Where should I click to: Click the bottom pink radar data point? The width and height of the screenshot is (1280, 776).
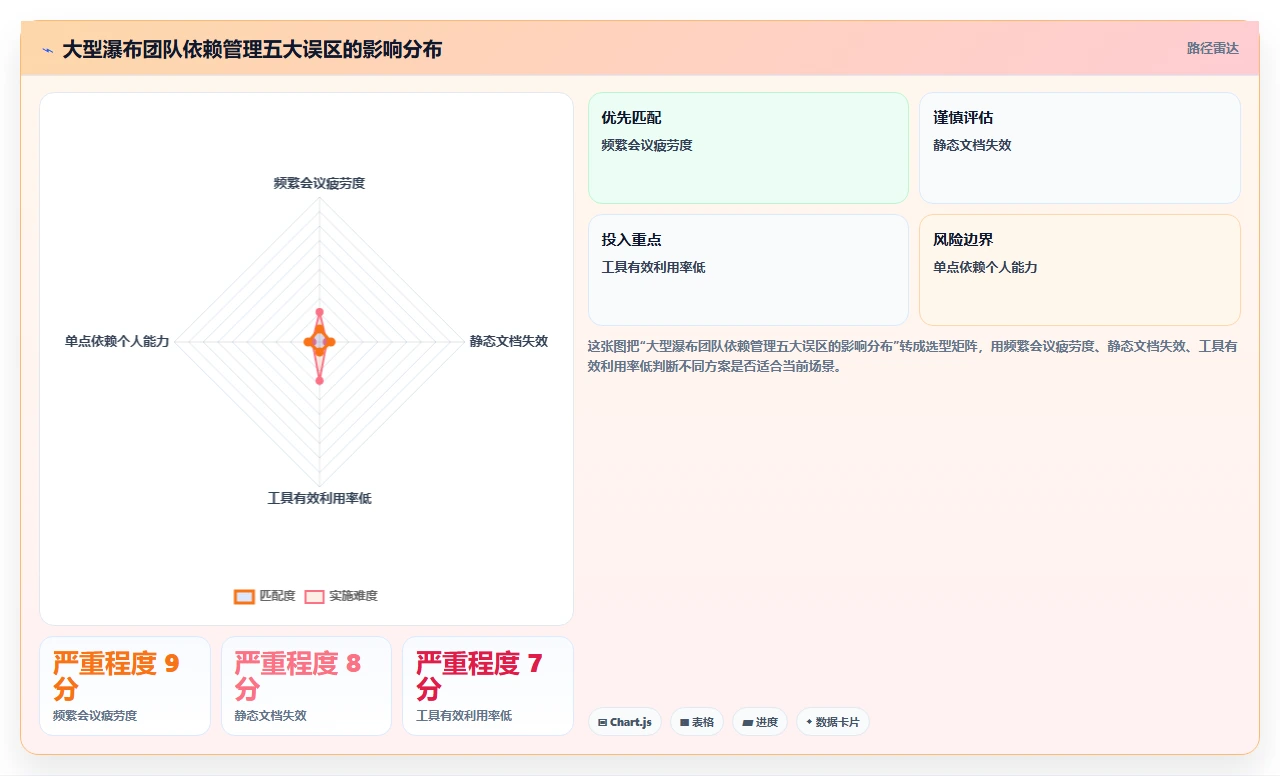tap(319, 380)
